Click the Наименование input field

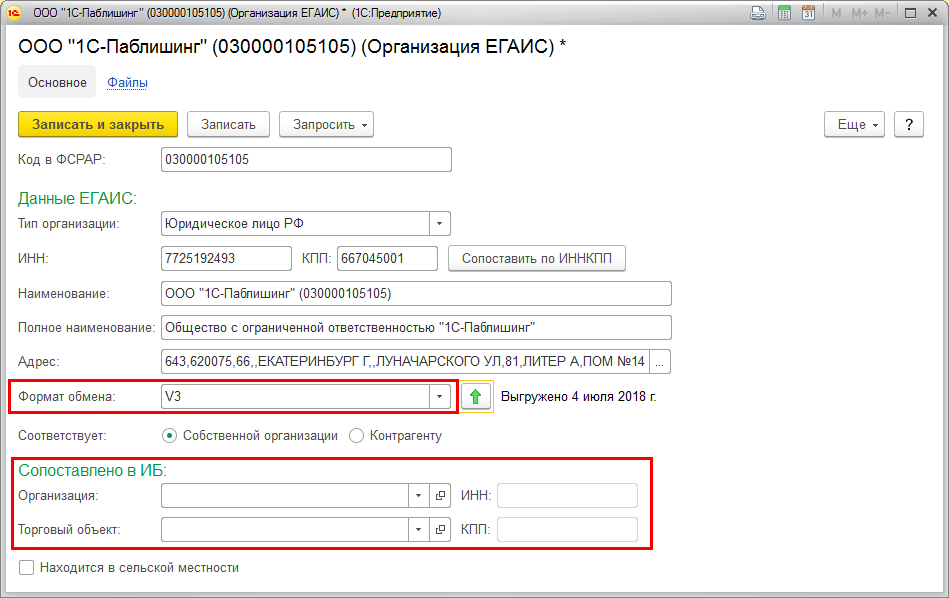click(416, 294)
